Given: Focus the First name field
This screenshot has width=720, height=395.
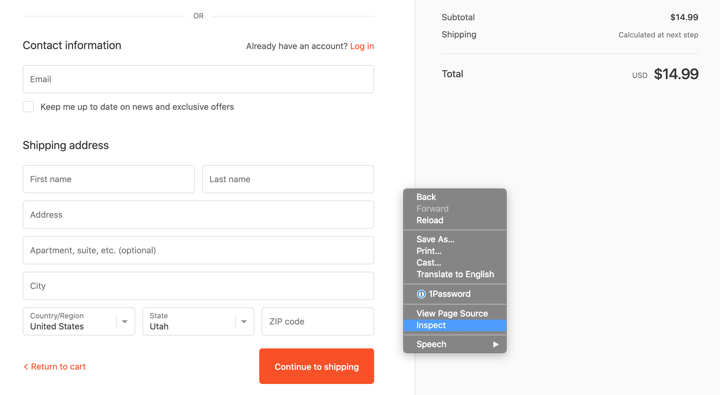Looking at the screenshot, I should point(109,179).
